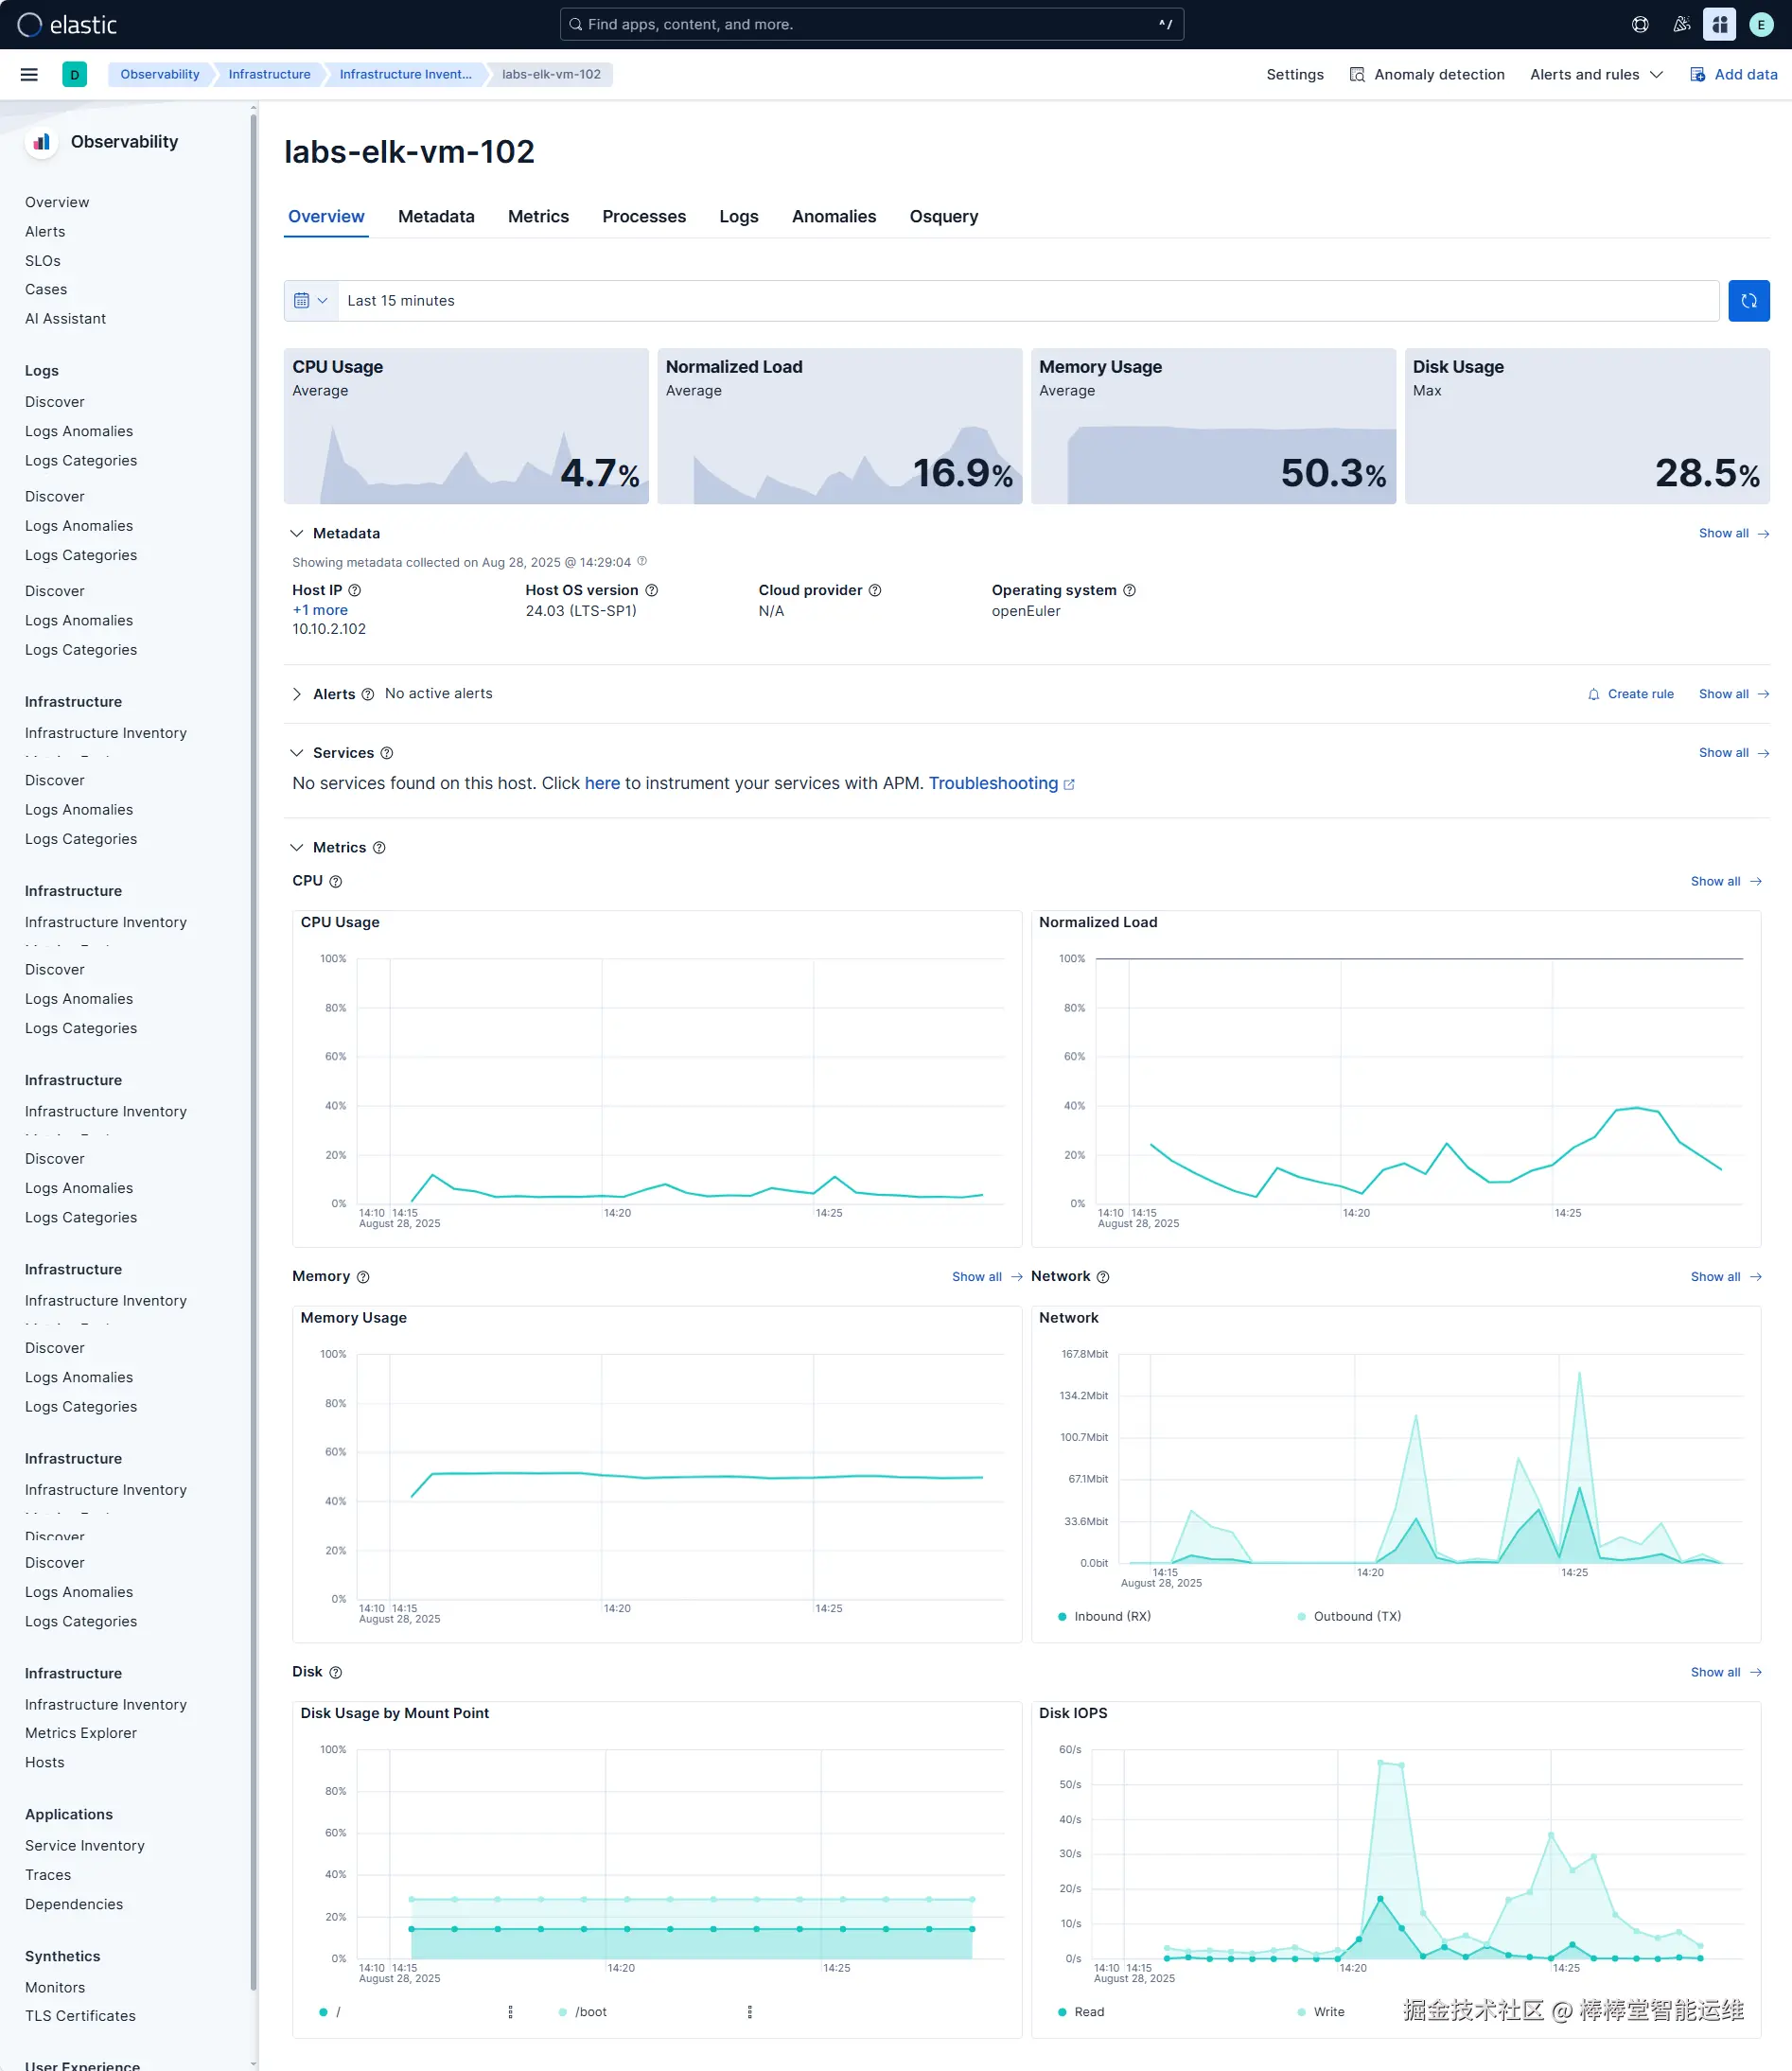Toggle Inbound (RX) series in Network legend
This screenshot has width=1792, height=2071.
point(1104,1616)
